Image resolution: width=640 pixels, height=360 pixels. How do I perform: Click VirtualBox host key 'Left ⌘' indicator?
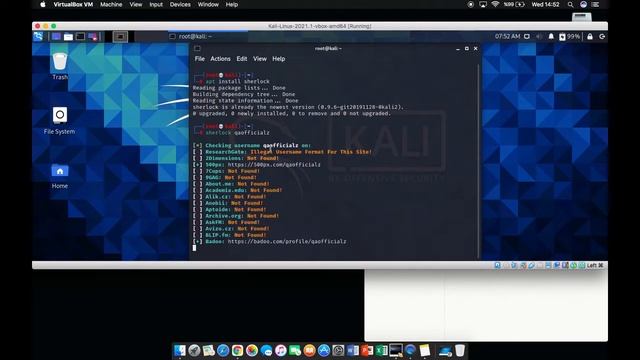595,265
